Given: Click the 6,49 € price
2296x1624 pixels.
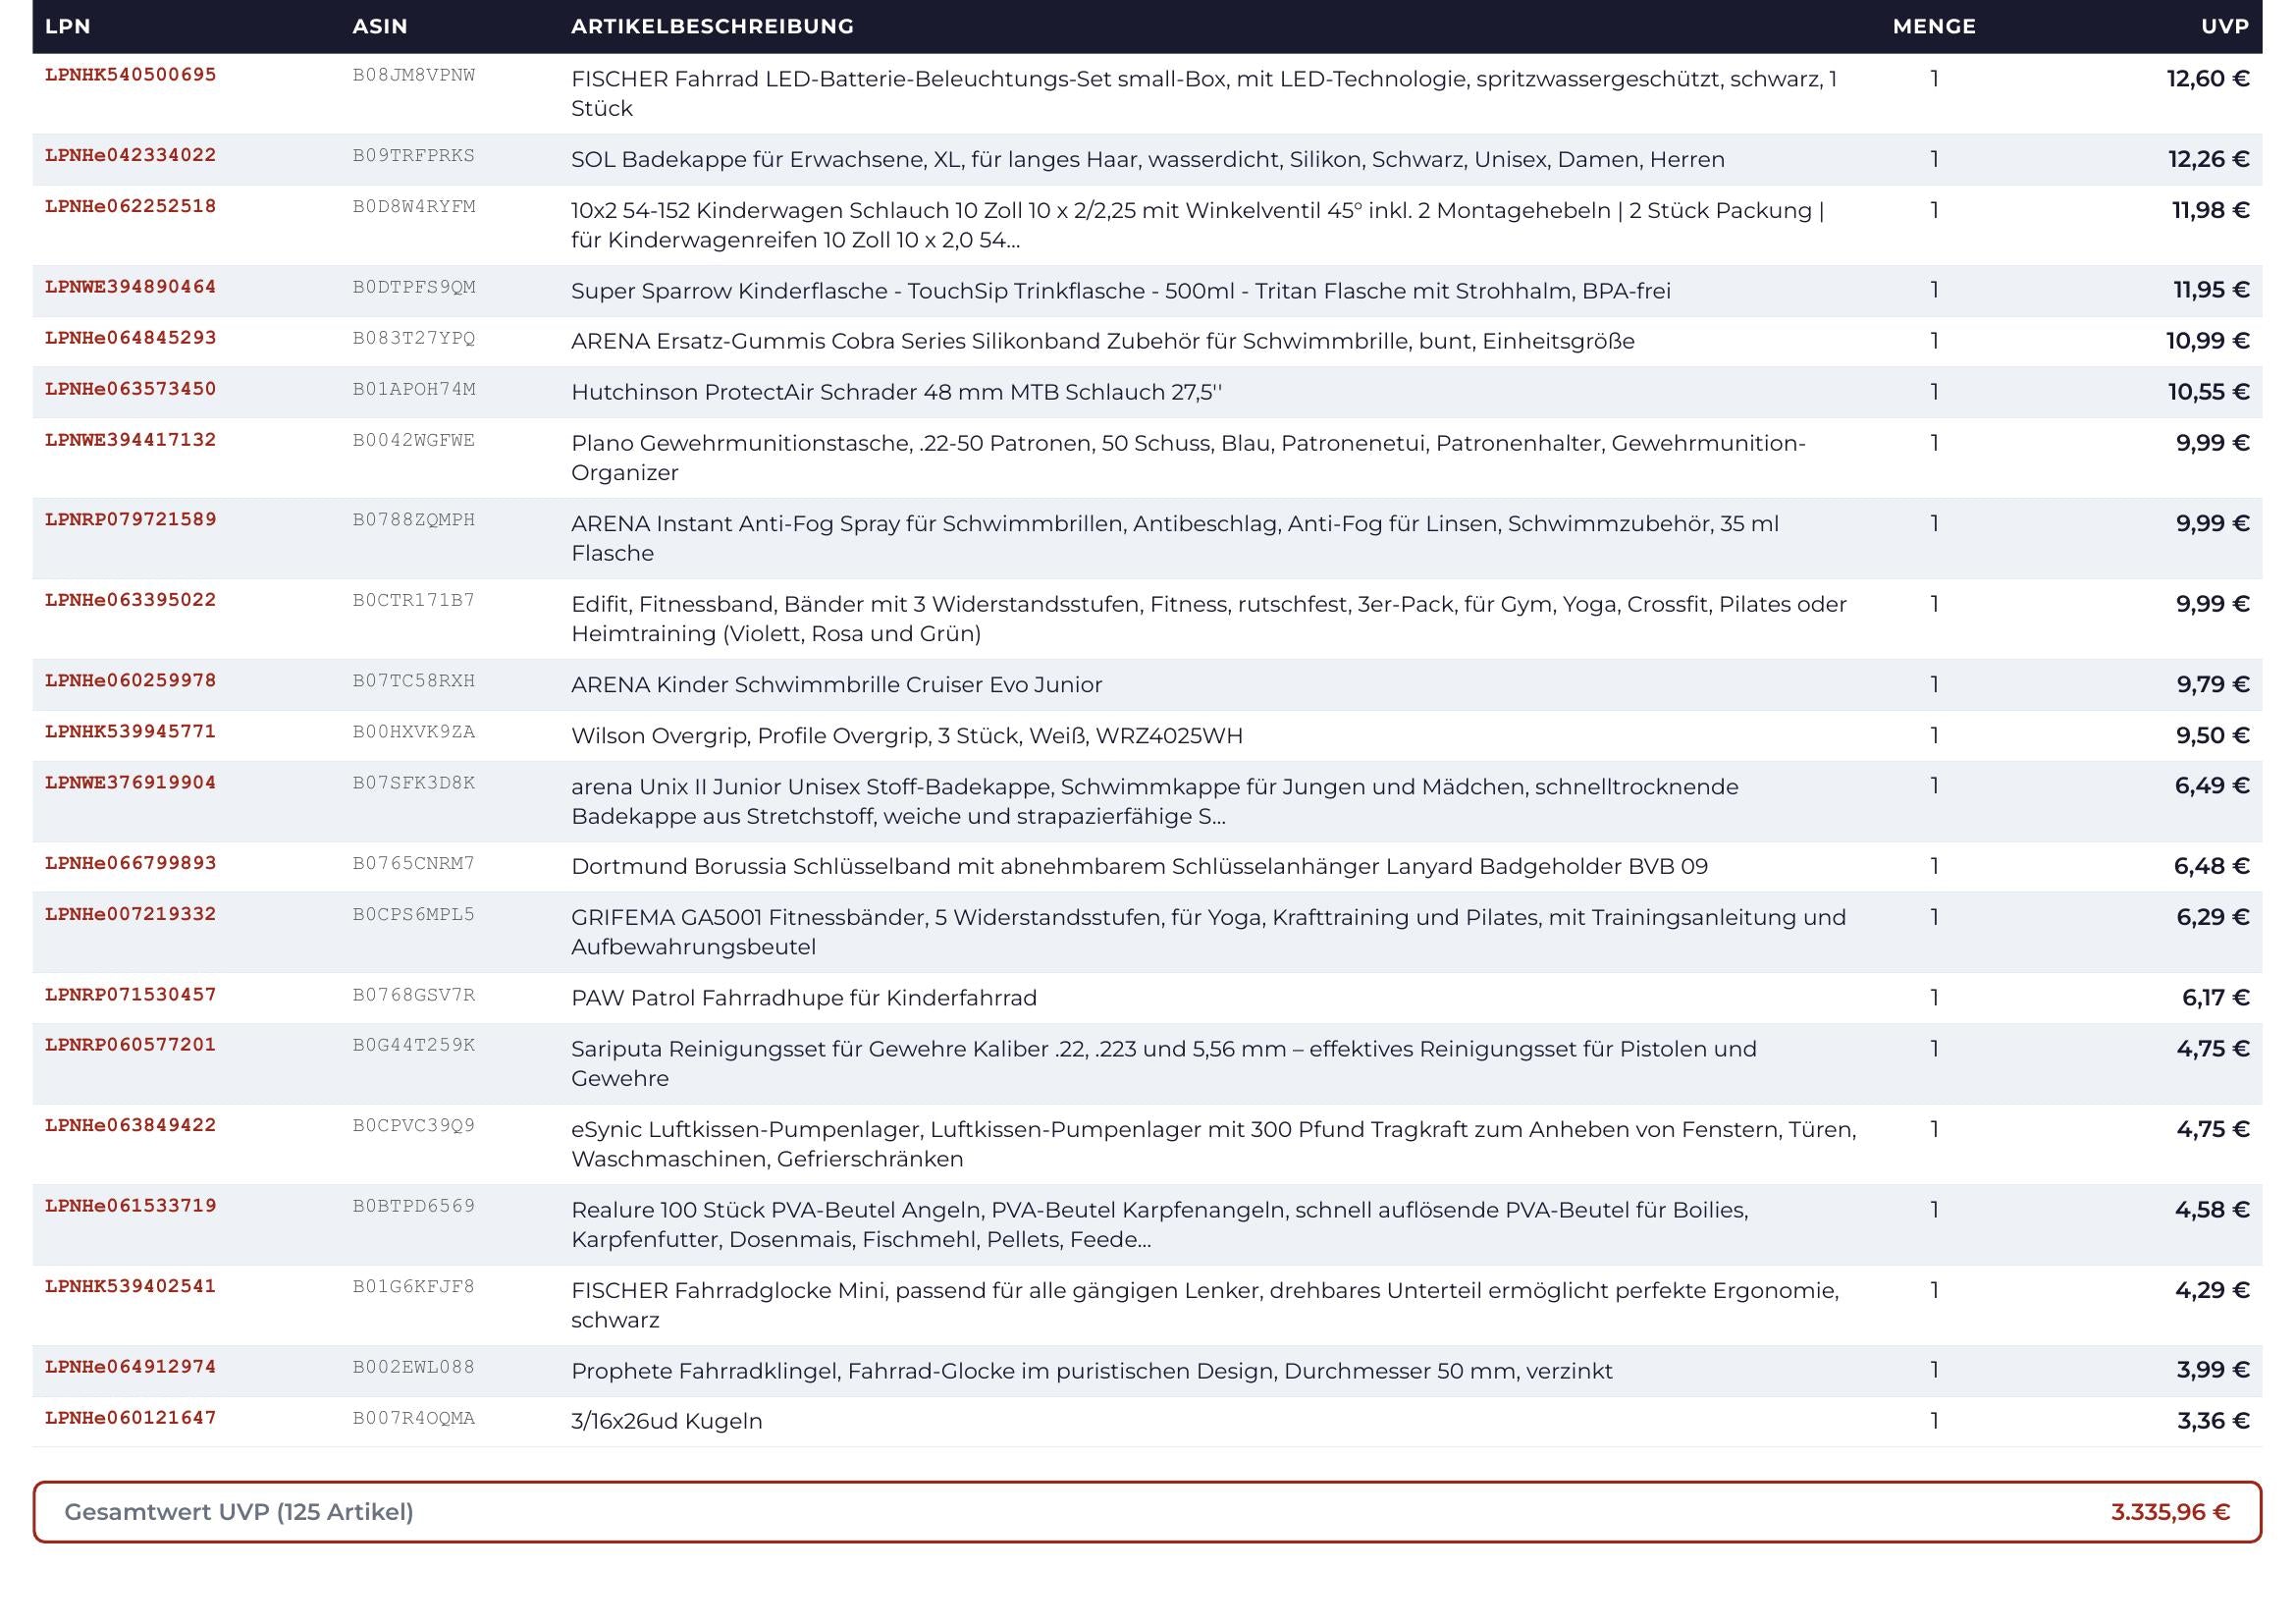Looking at the screenshot, I should (x=2213, y=786).
